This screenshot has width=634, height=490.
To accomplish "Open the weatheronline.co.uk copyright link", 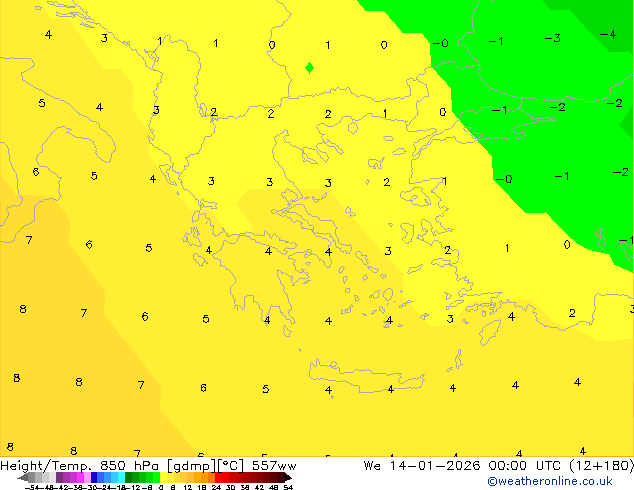I will (x=550, y=481).
